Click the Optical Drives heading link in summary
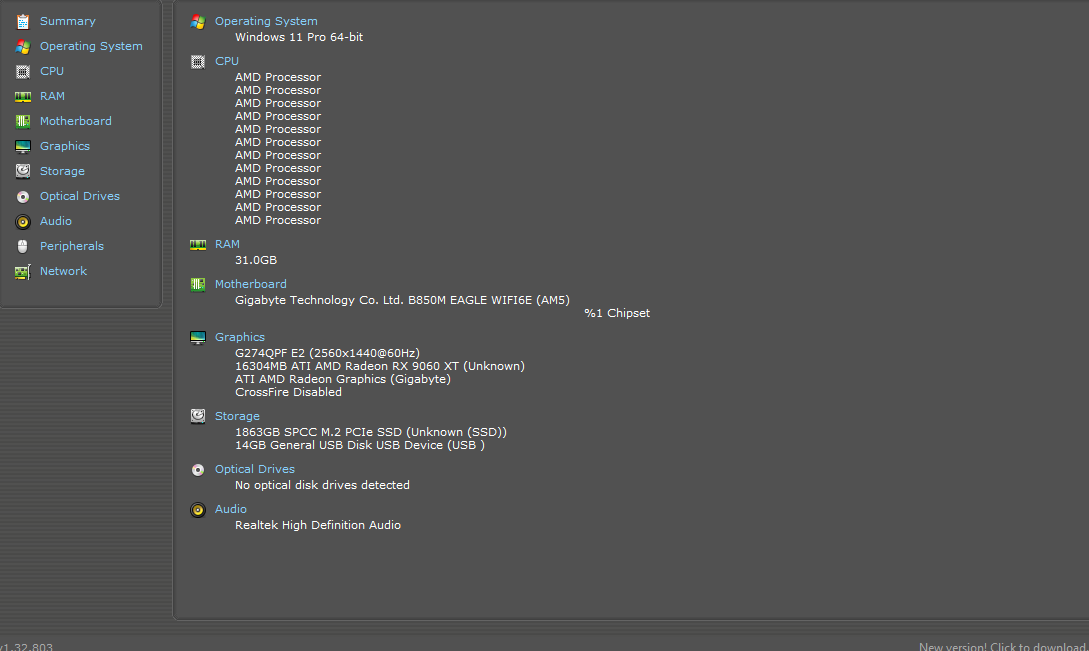This screenshot has width=1089, height=651. (x=255, y=470)
